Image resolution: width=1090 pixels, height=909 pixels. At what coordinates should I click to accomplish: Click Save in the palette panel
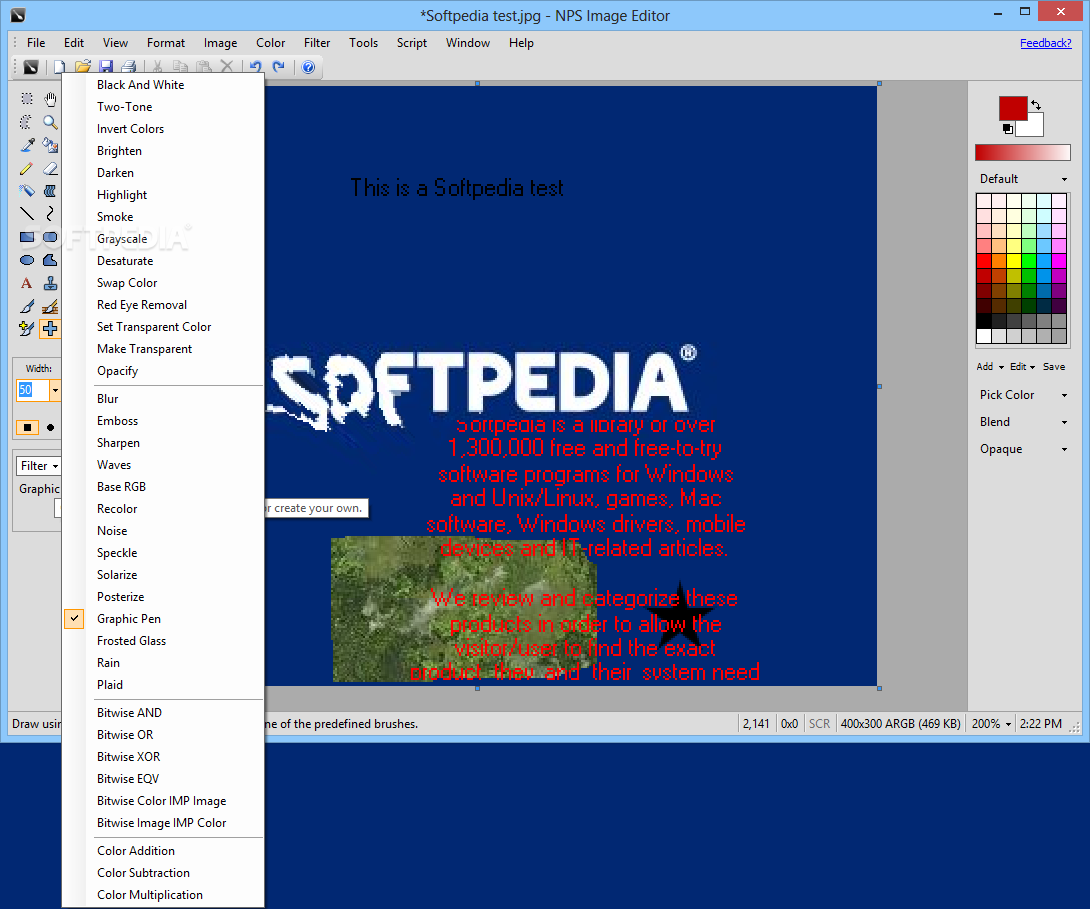[1054, 366]
